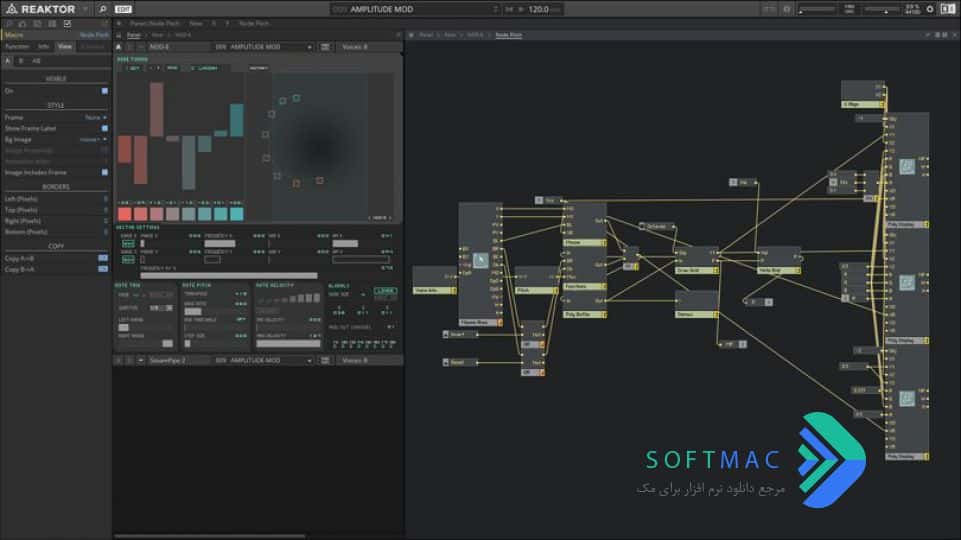Click the 120.0 tempo value
Screen dimensions: 961x540
tap(539, 9)
